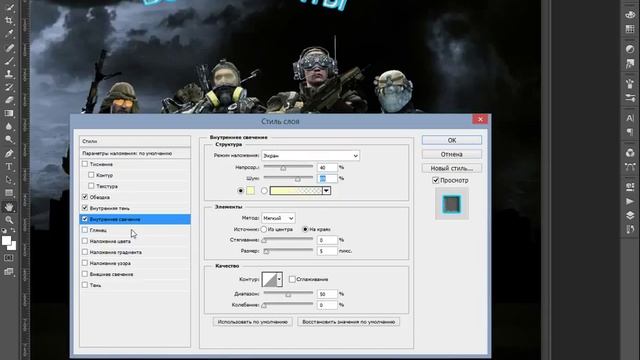Uncheck the Обводка effect checkbox
Viewport: 640px width, 360px height.
tap(85, 197)
